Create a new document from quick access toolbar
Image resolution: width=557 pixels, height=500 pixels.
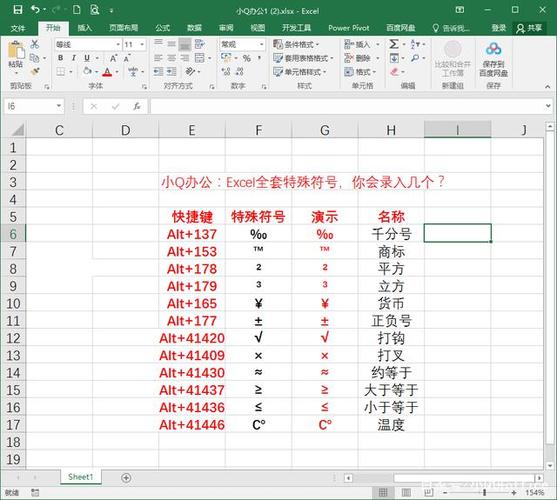pyautogui.click(x=77, y=10)
